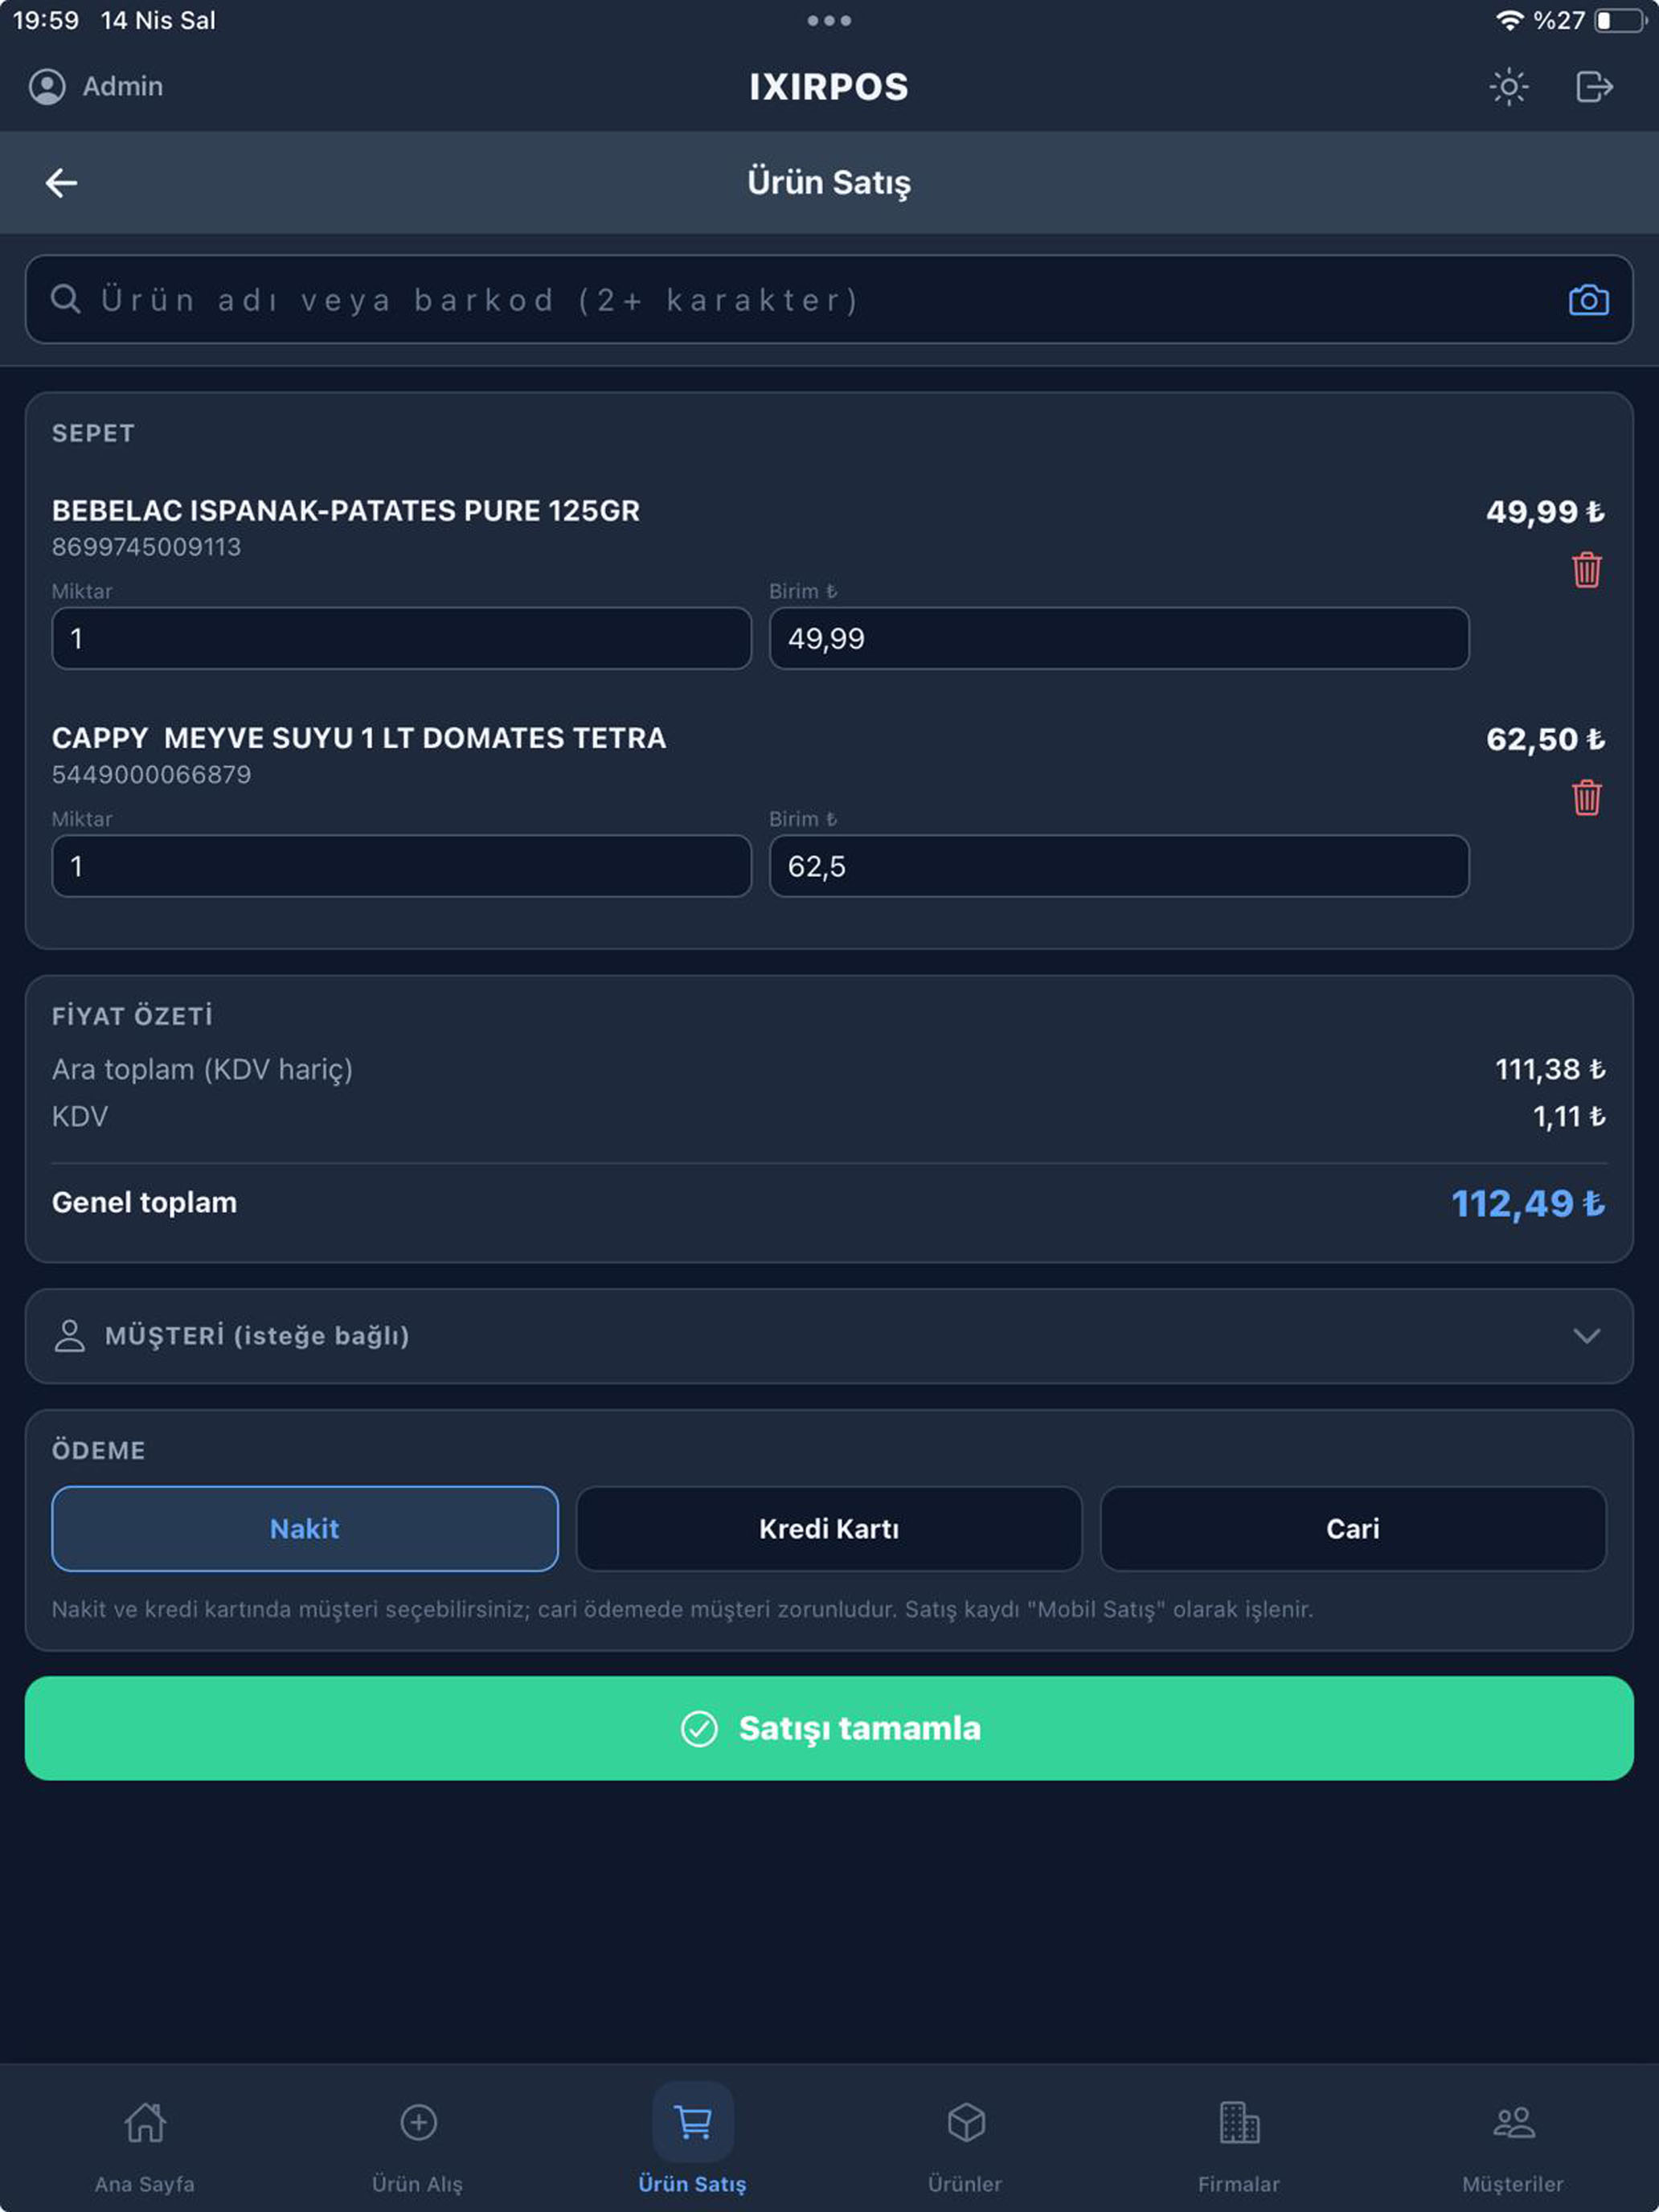Focus the product name or barcode search field

pos(829,300)
